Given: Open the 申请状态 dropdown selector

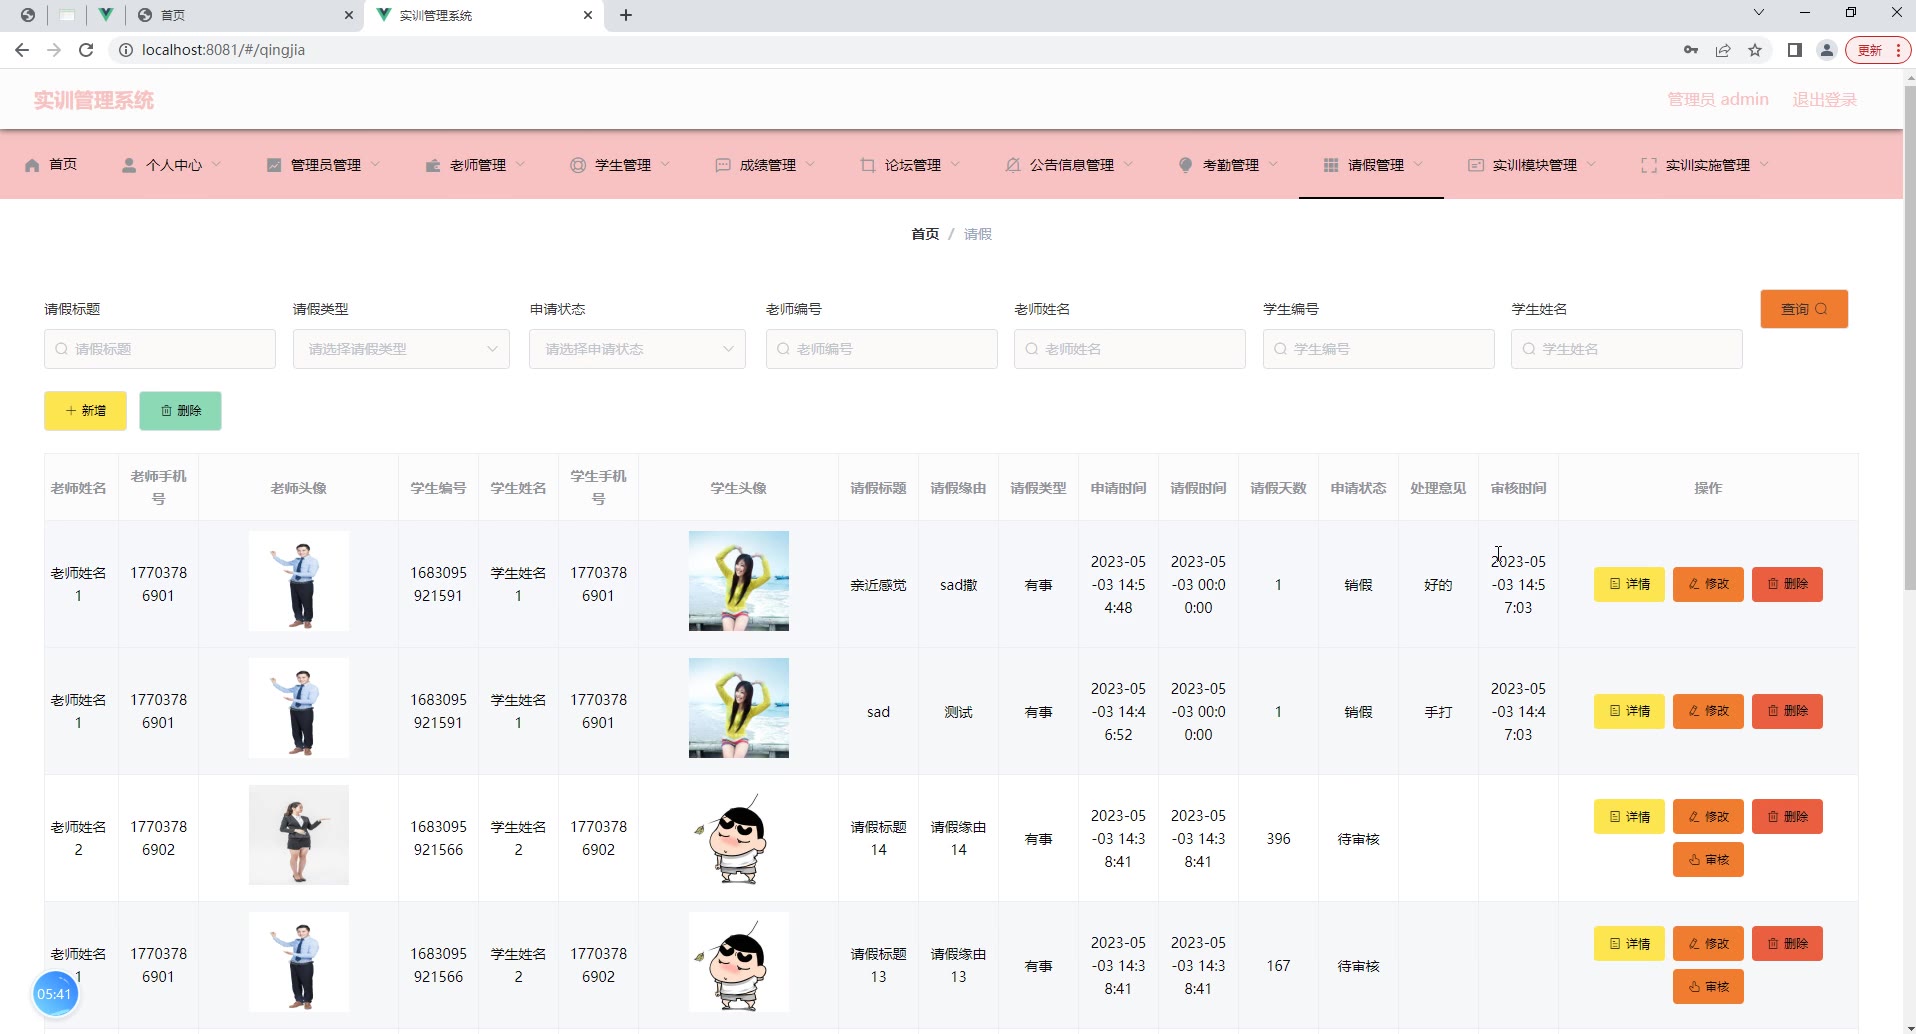Looking at the screenshot, I should [x=637, y=349].
